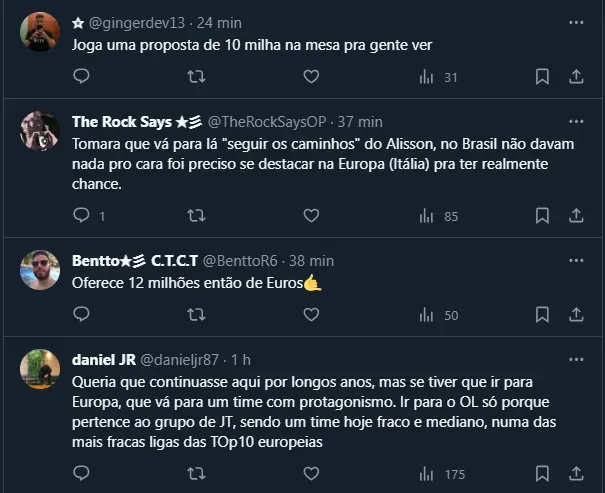View analytics showing 85 views
The height and width of the screenshot is (493, 605).
(x=437, y=215)
